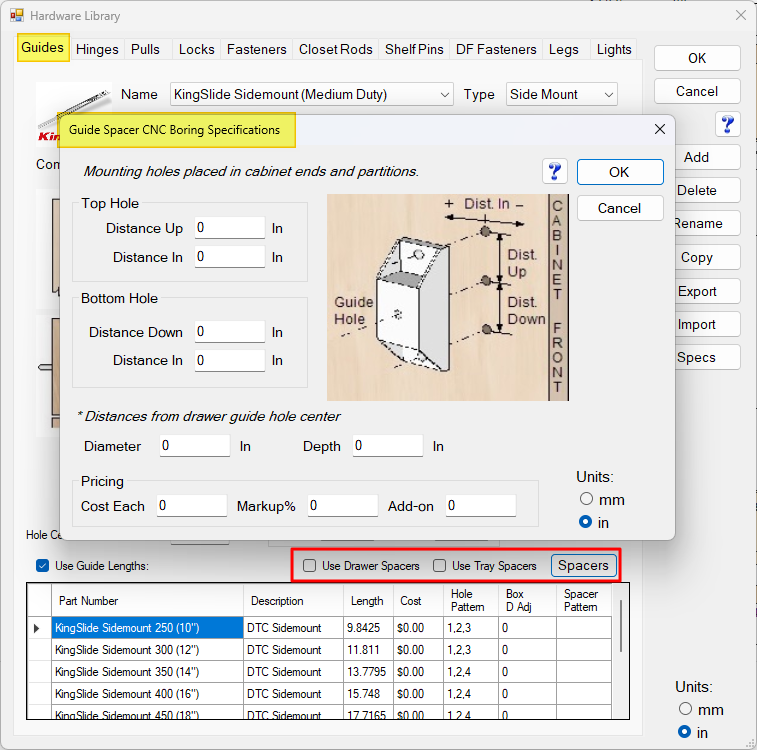Click the help icon in Hardware Library window
The width and height of the screenshot is (757, 750).
tap(728, 124)
